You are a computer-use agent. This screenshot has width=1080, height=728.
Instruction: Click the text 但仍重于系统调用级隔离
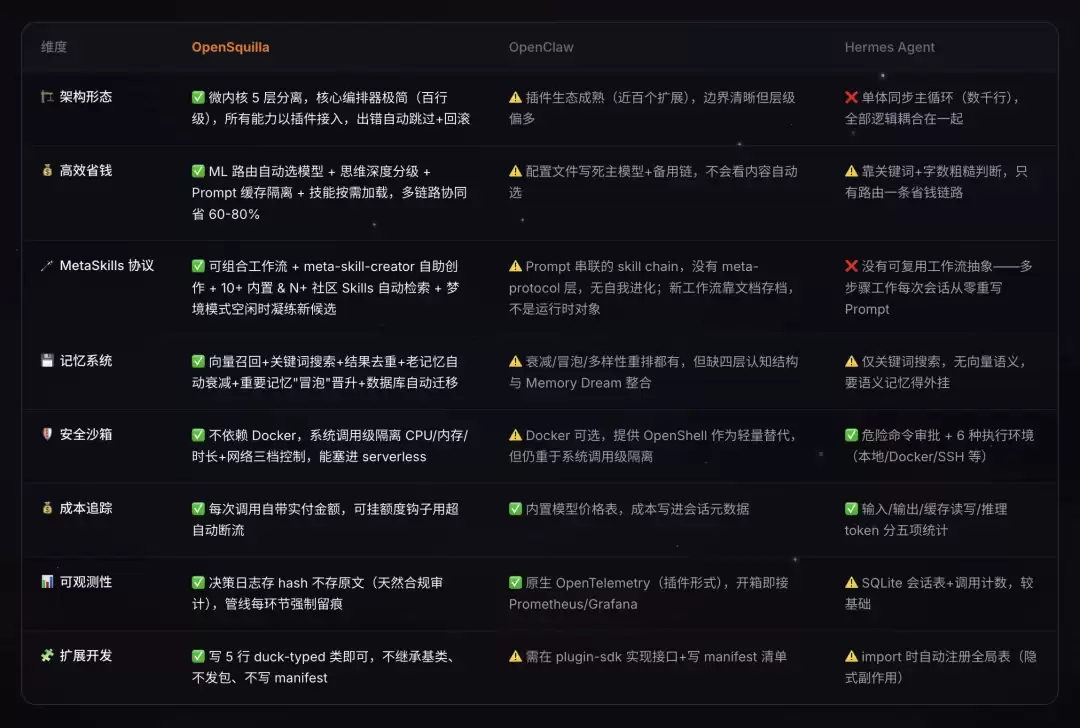tap(581, 457)
